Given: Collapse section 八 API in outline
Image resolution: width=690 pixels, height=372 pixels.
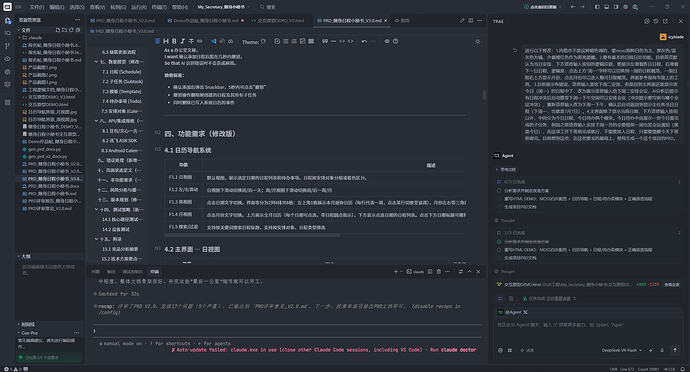Looking at the screenshot, I should (x=96, y=121).
